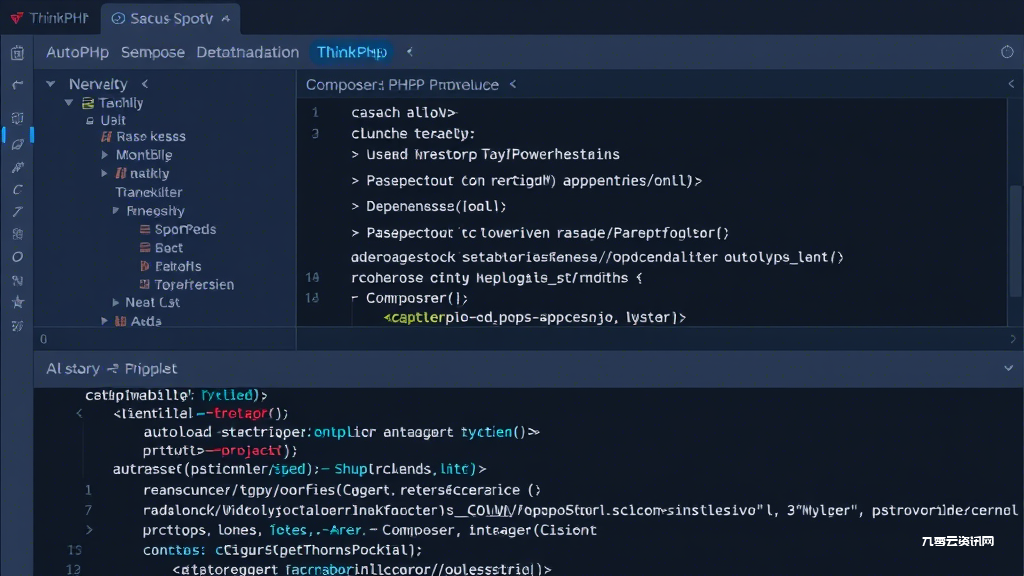Expand the Usend hrestorp line
The image size is (1024, 576).
tap(355, 155)
